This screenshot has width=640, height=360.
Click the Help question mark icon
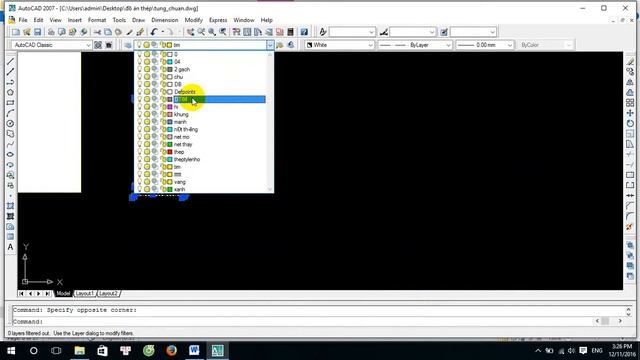pyautogui.click(x=304, y=32)
